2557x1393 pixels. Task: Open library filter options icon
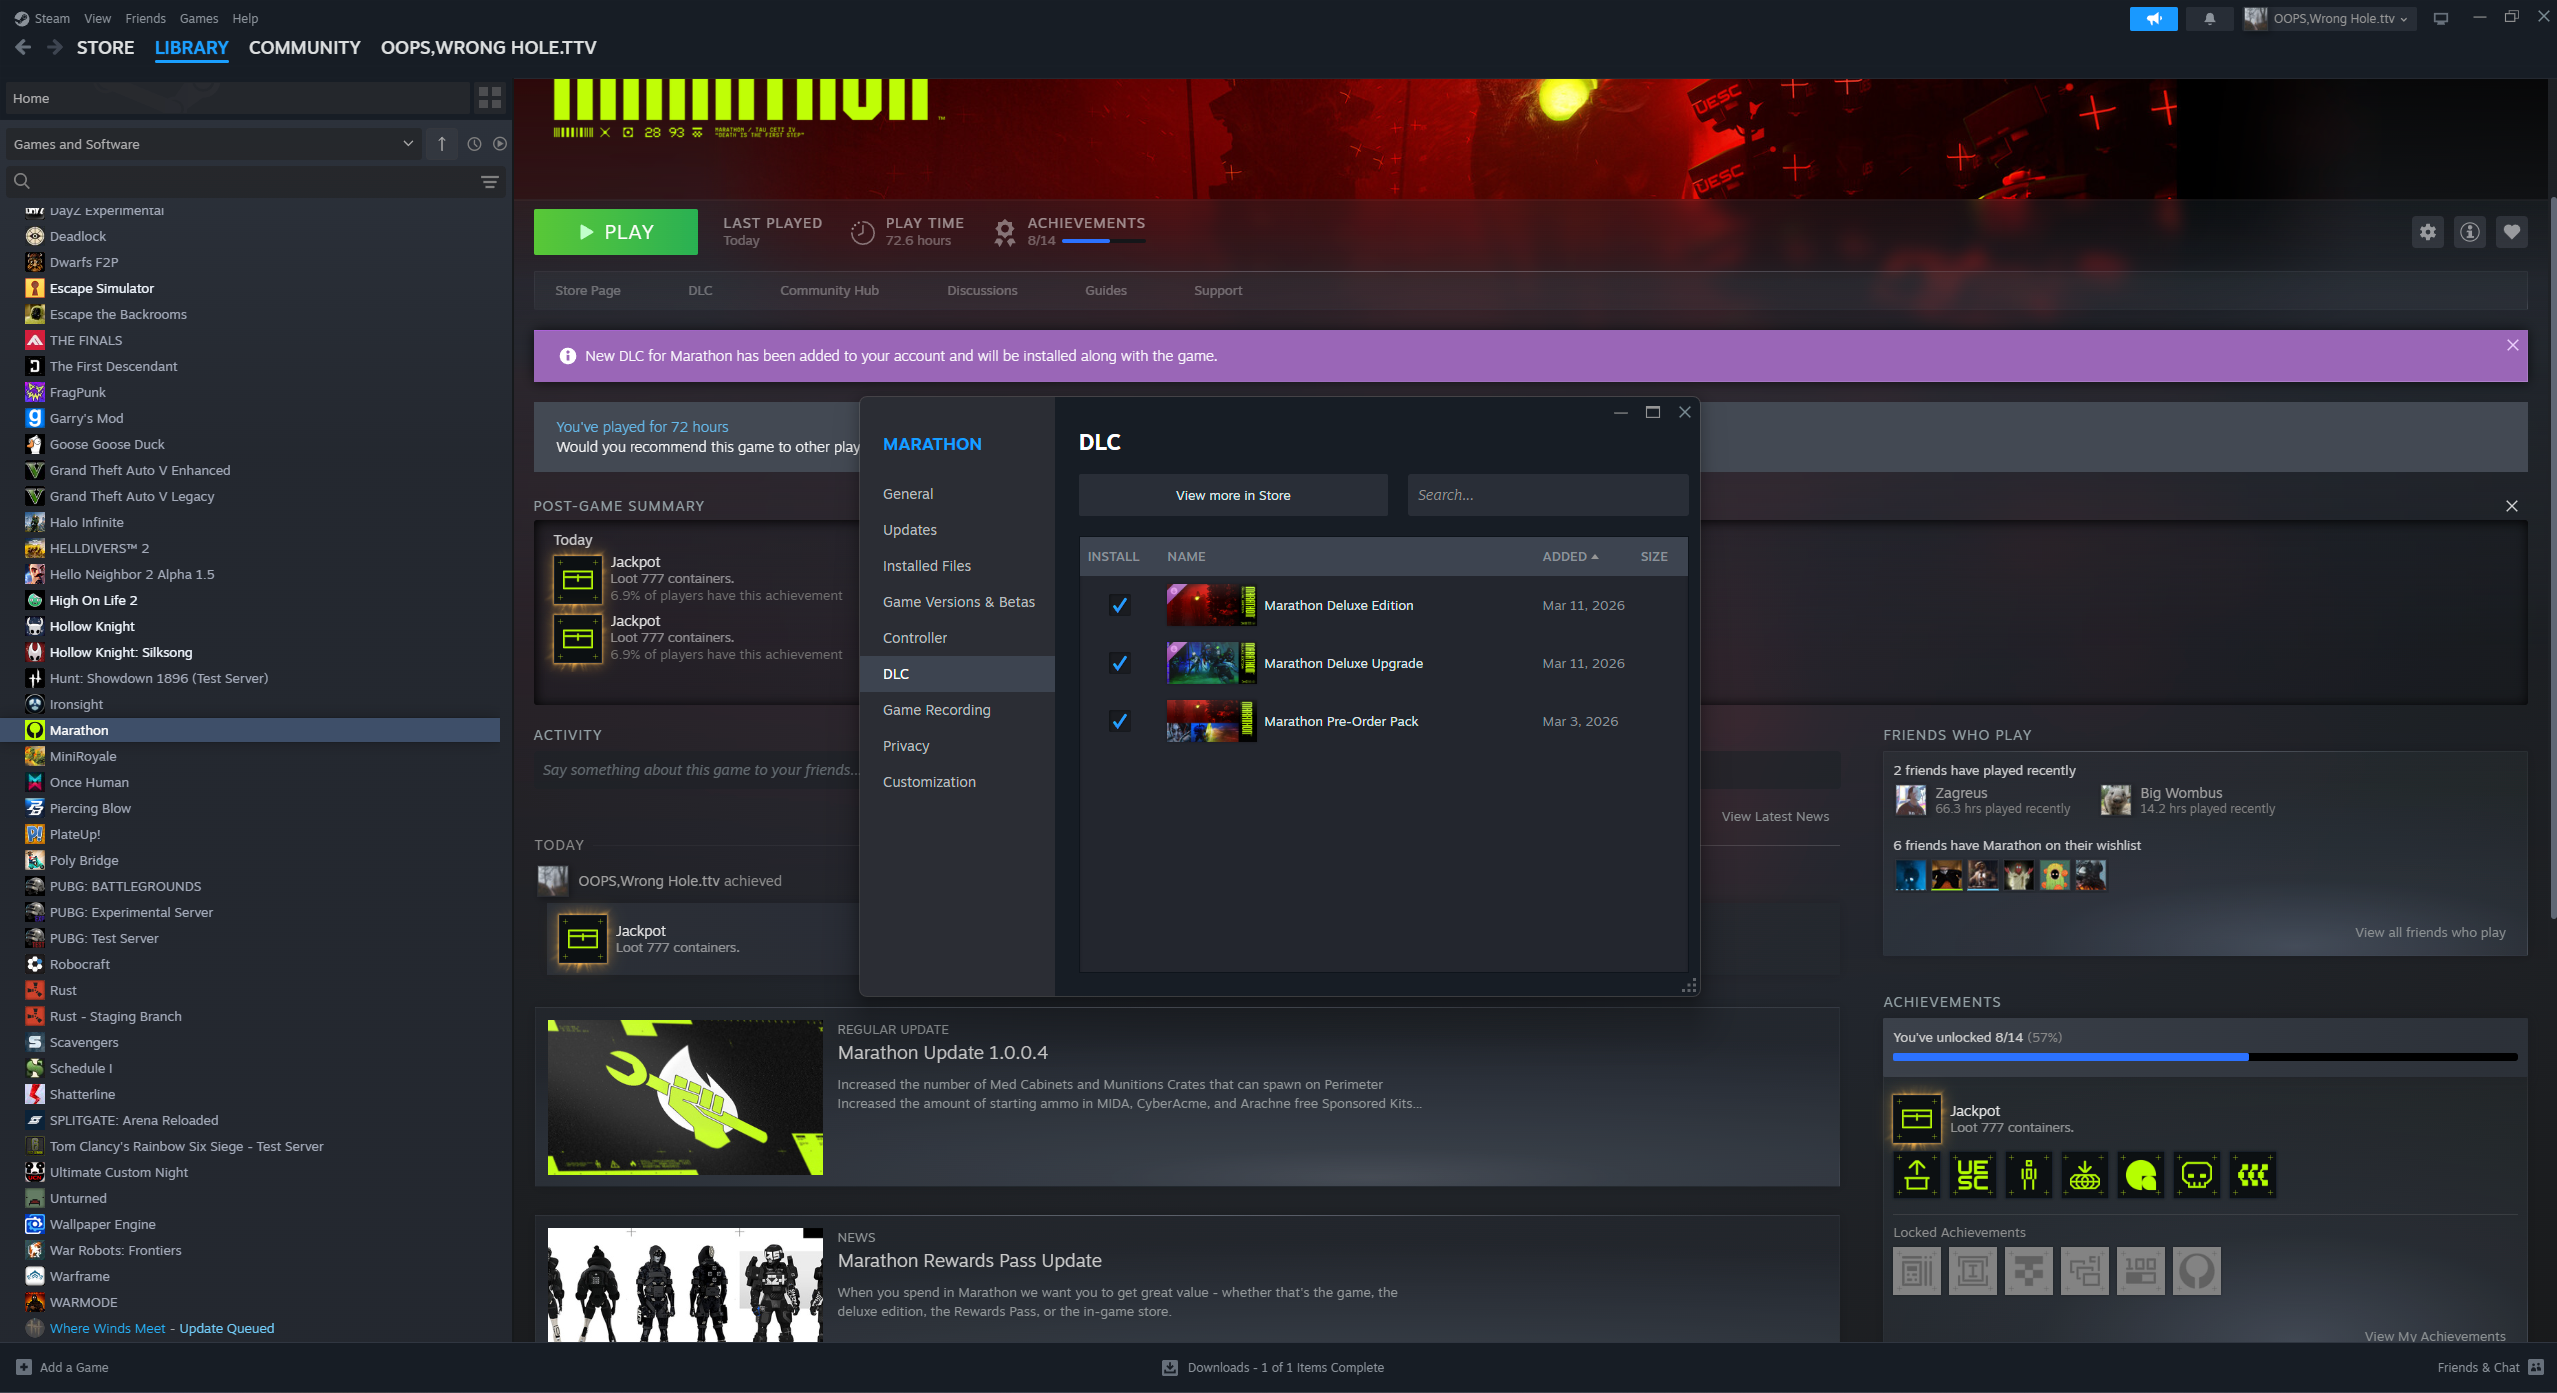click(489, 181)
